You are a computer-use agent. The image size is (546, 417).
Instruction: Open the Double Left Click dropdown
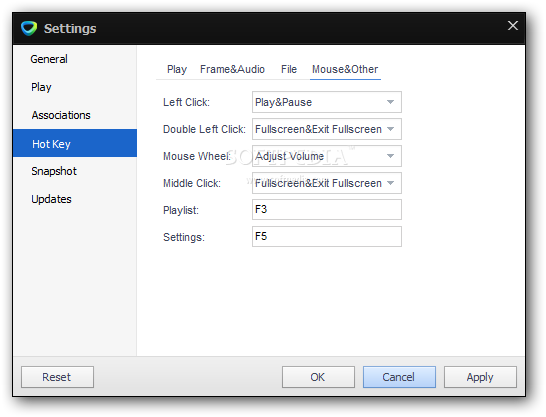click(327, 129)
